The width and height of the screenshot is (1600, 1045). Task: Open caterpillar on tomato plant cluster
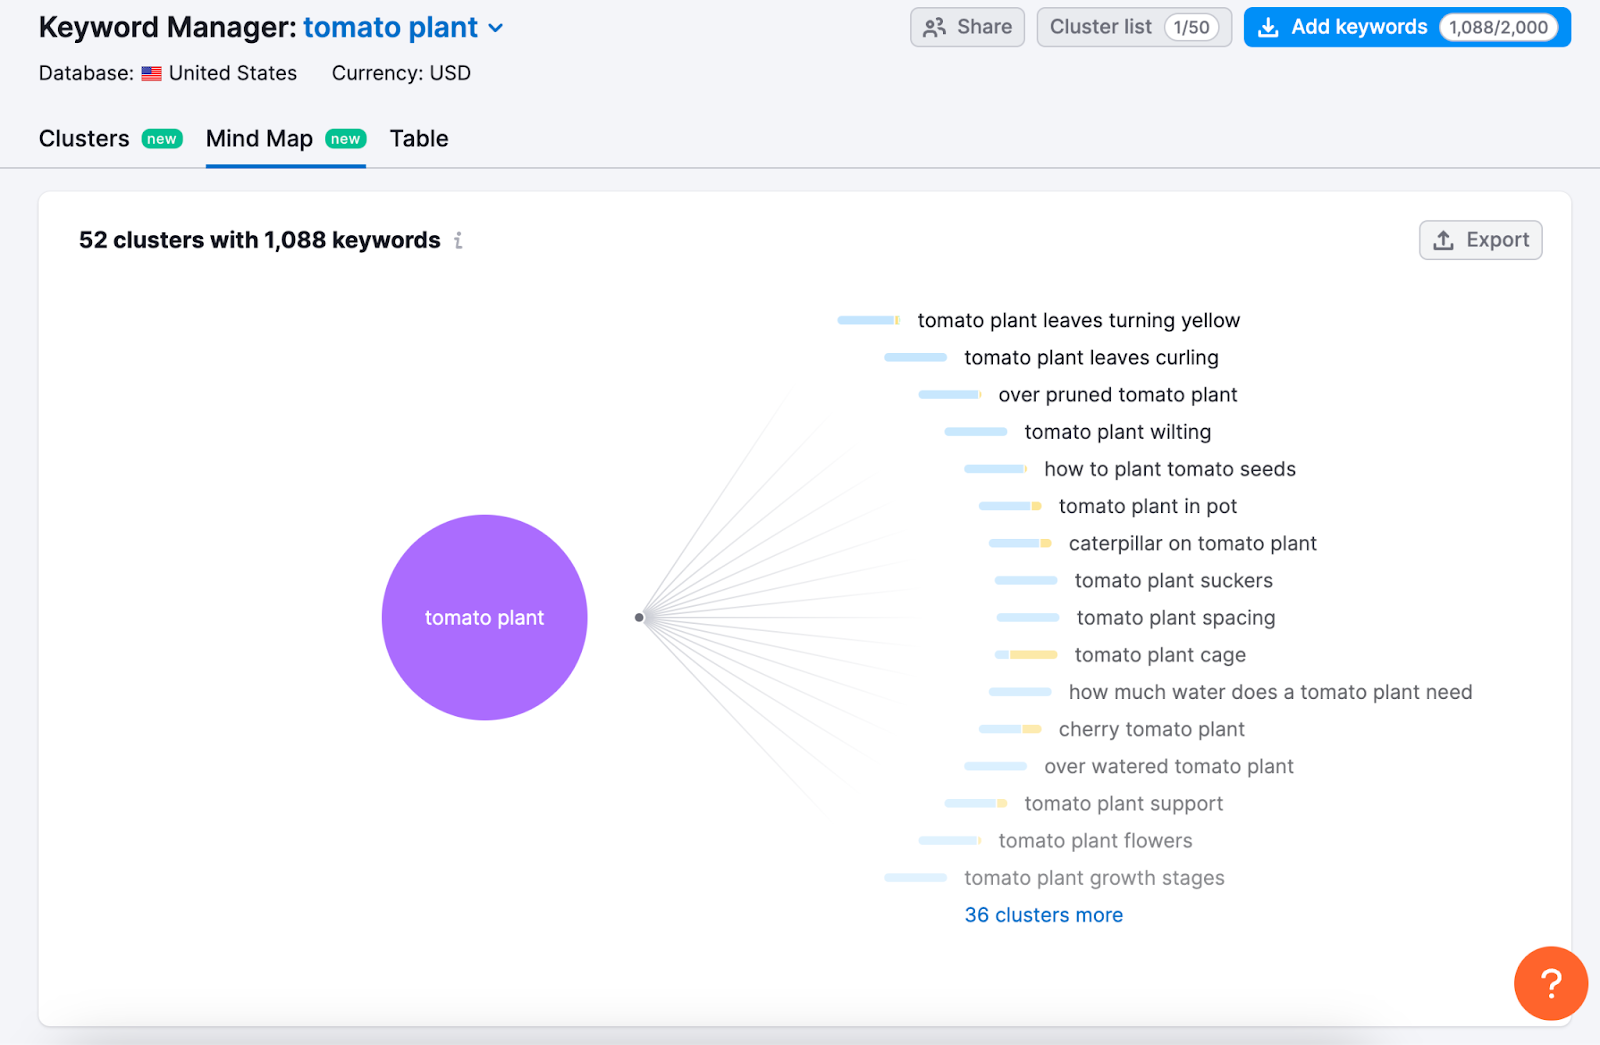[1192, 543]
